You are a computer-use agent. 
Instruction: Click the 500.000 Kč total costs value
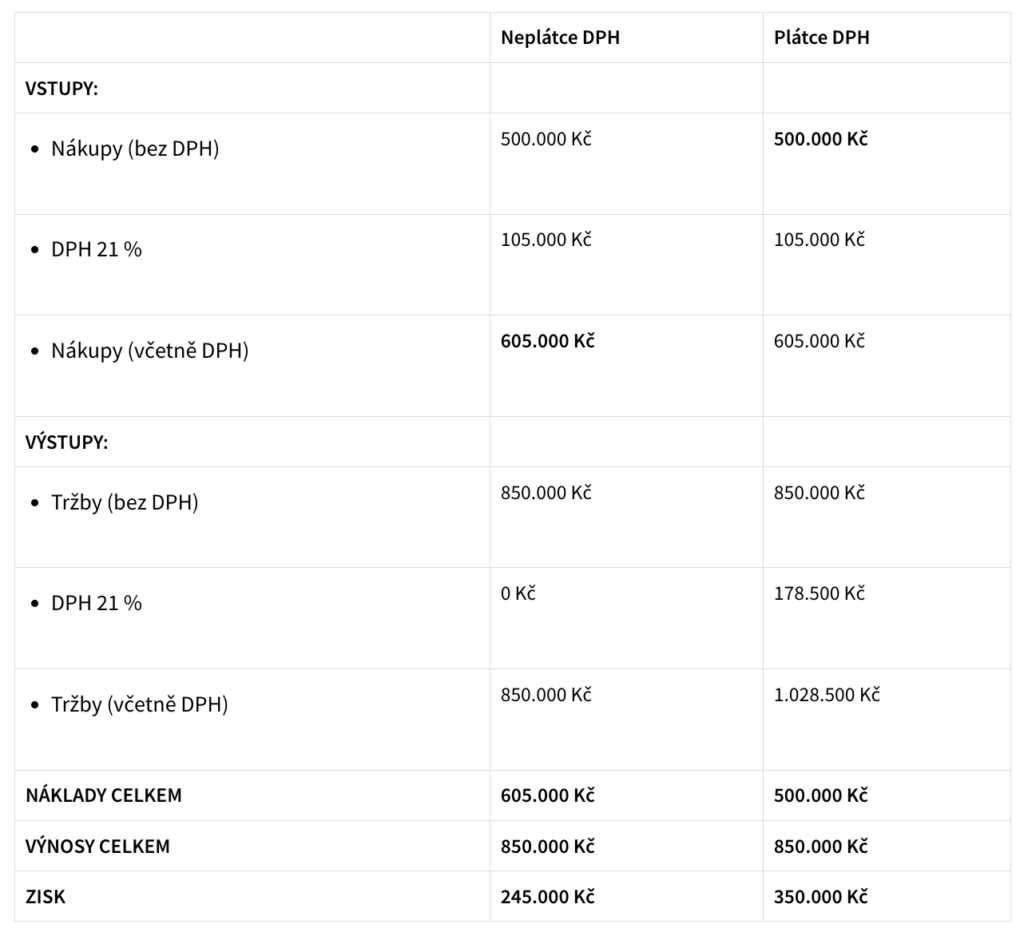pos(820,796)
